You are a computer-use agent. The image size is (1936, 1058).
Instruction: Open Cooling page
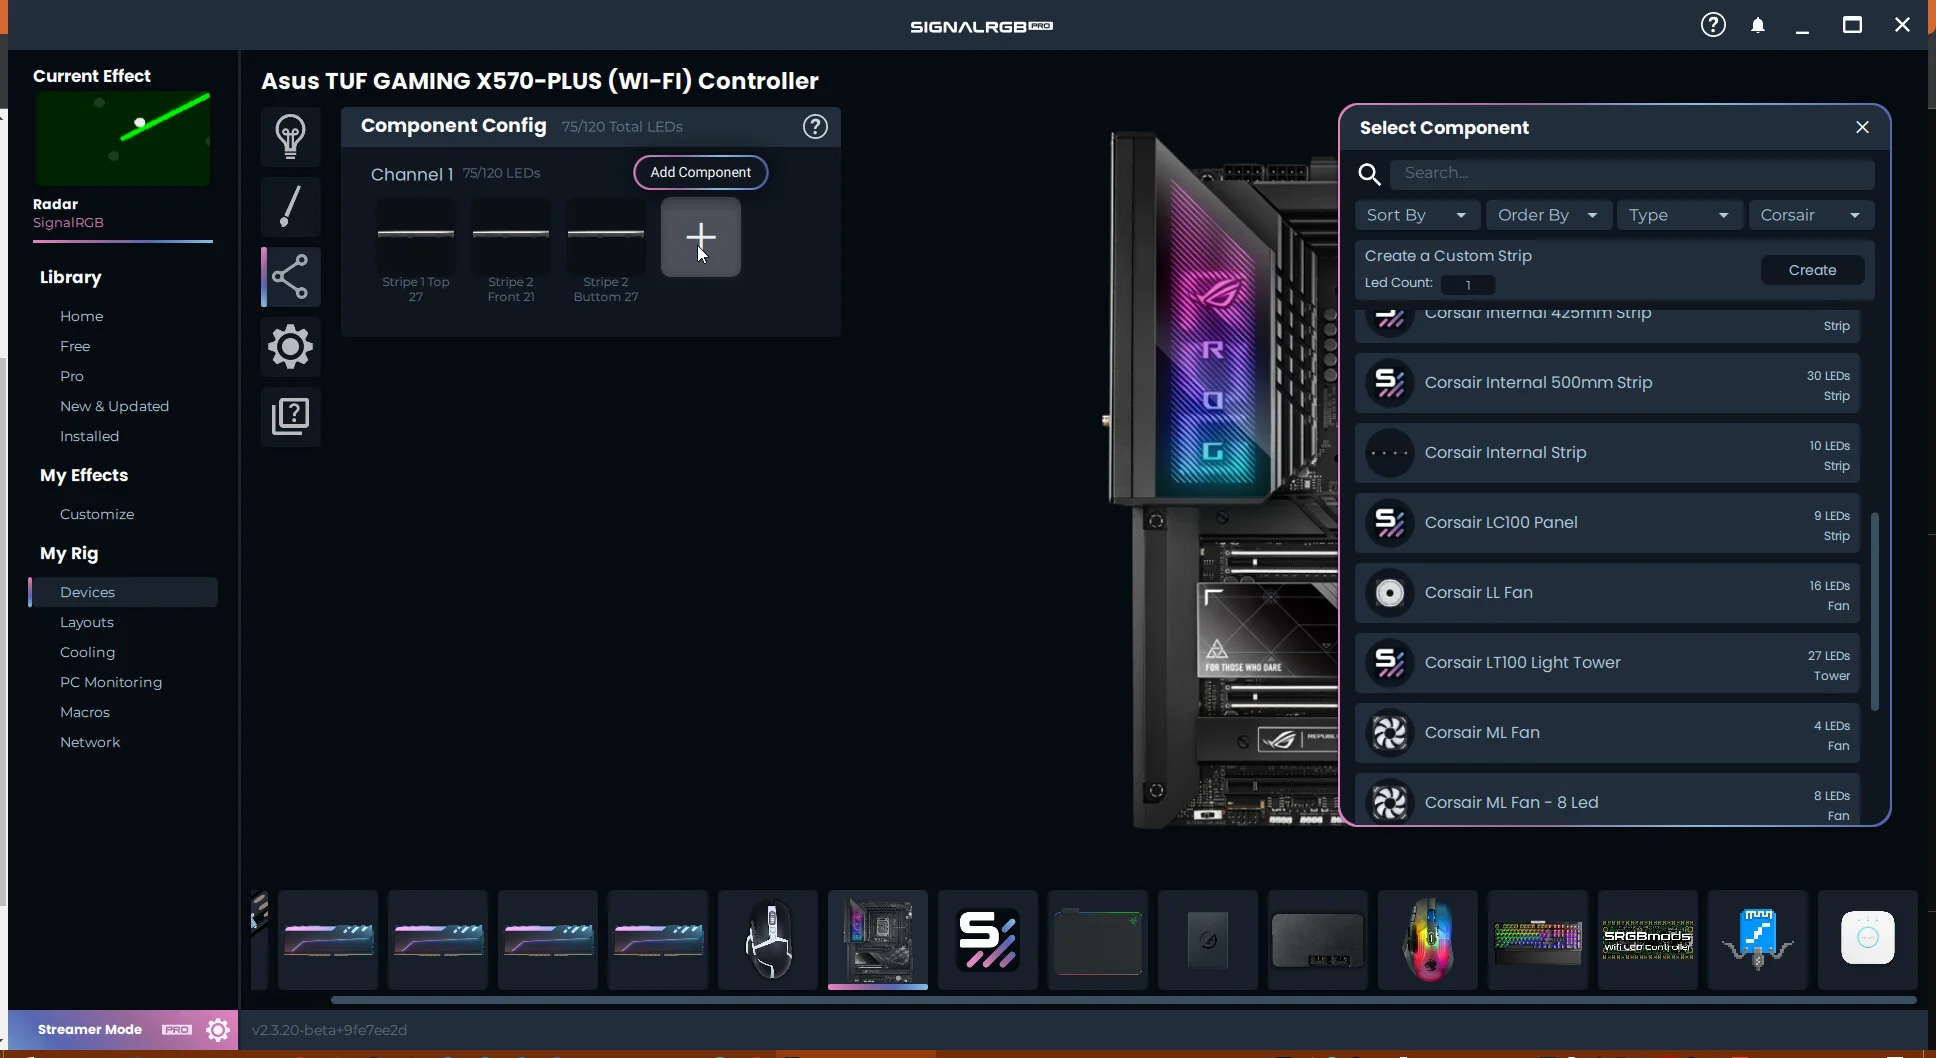point(87,652)
